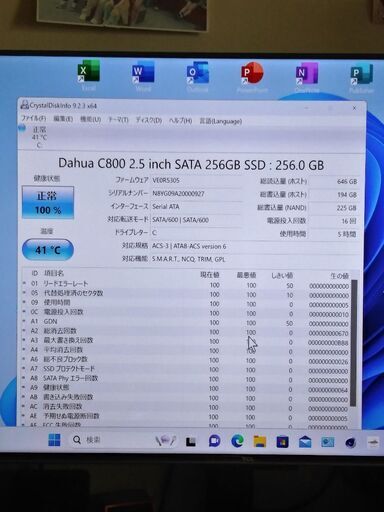Open the ファイル(F) menu

tap(33, 118)
